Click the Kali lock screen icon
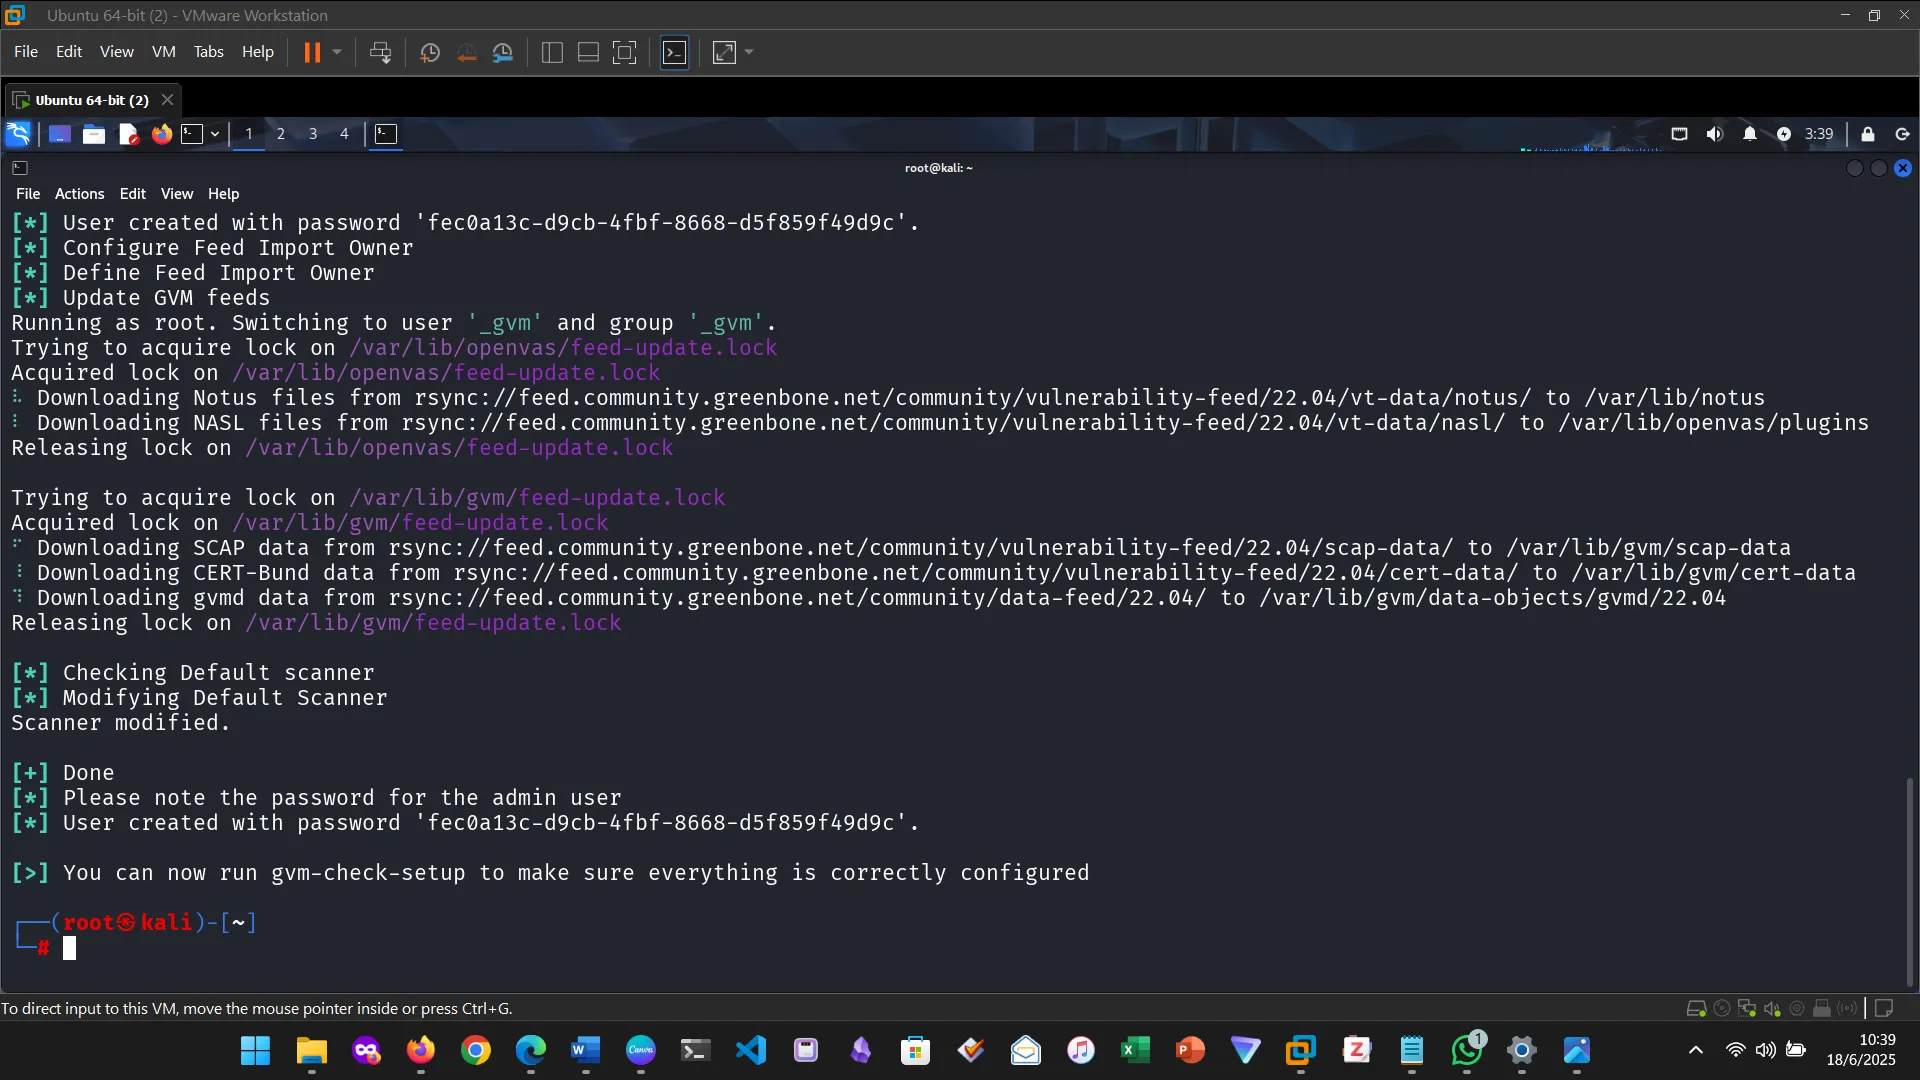Screen dimensions: 1920x1080 (x=1867, y=134)
